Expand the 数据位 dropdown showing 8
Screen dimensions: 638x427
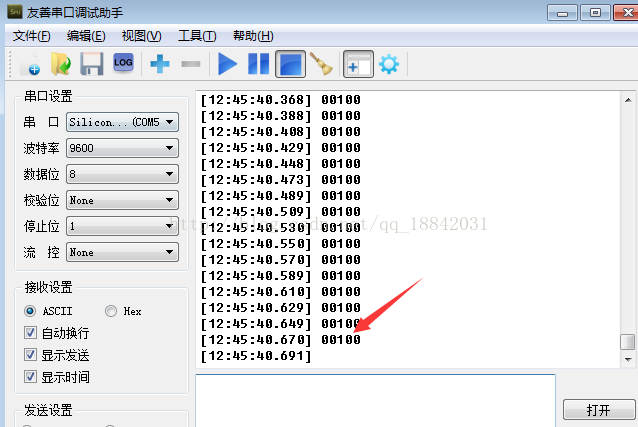click(x=122, y=174)
